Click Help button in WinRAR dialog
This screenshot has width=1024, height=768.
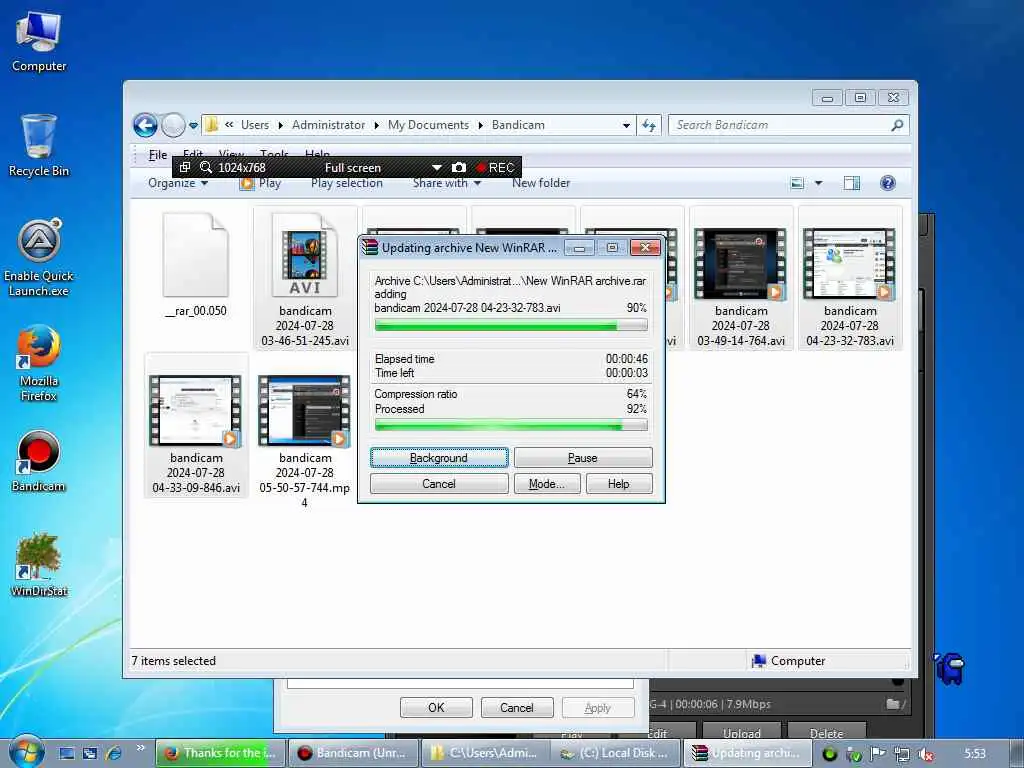pos(619,484)
